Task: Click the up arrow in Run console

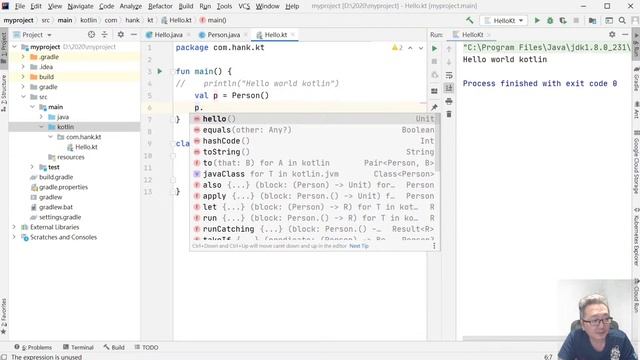Action: (x=449, y=49)
